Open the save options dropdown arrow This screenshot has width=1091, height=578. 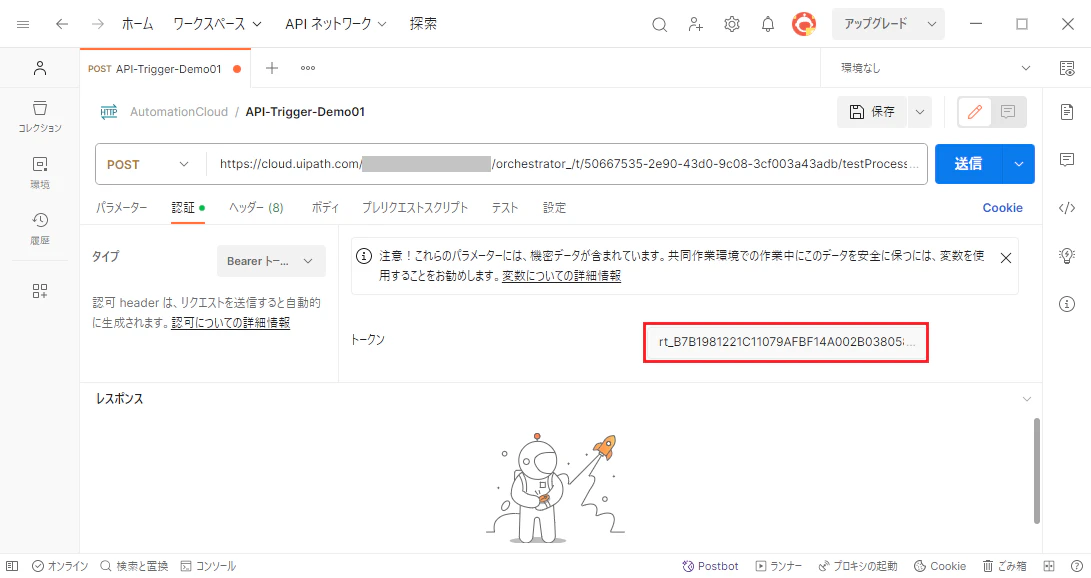[x=920, y=112]
